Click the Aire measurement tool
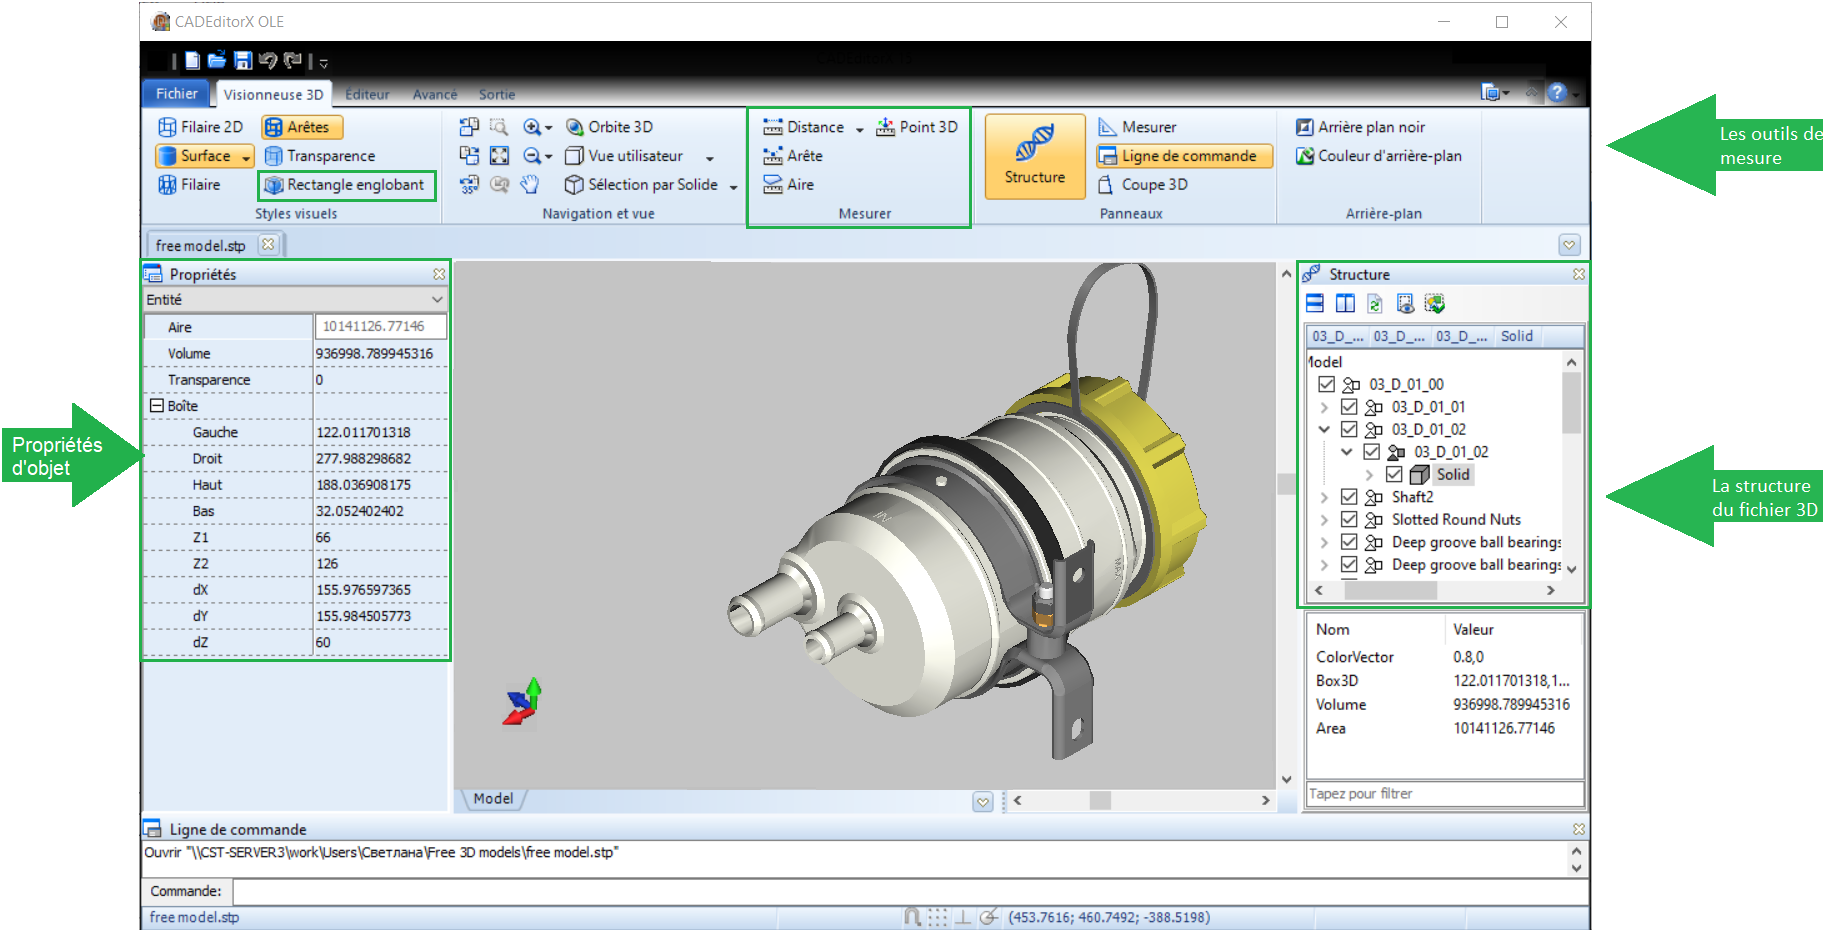 [x=789, y=185]
